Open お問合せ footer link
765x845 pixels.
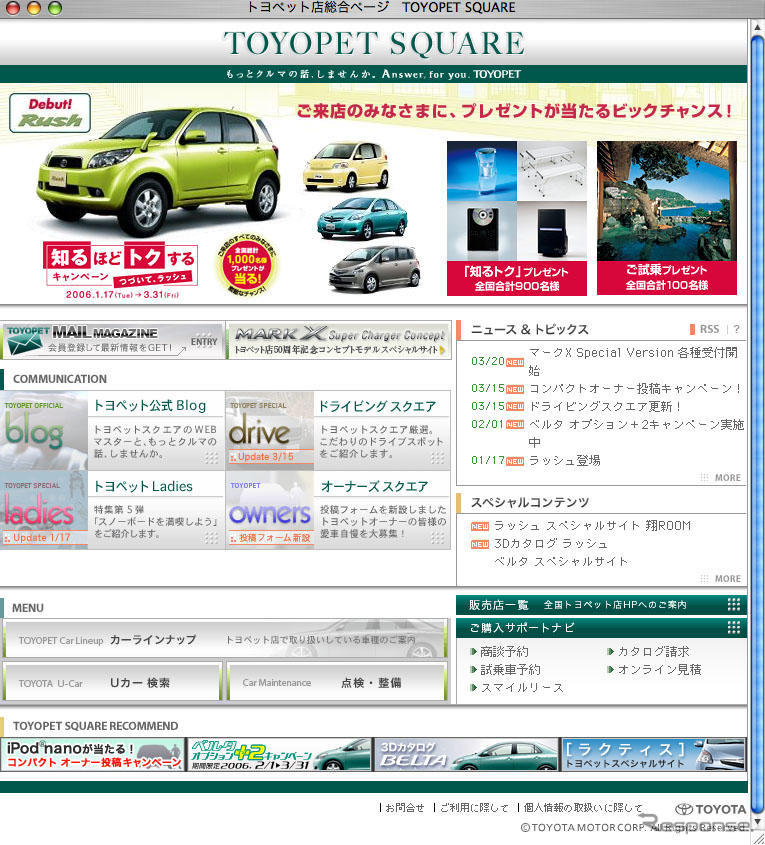click(405, 807)
